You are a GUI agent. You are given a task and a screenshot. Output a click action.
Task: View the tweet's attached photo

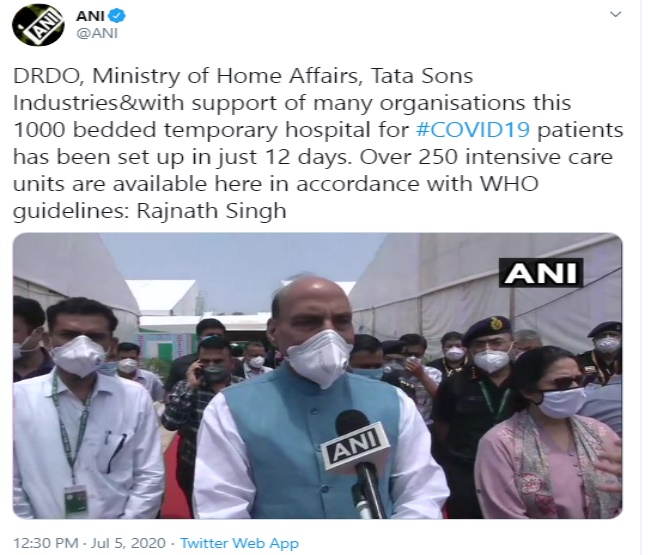tap(318, 376)
